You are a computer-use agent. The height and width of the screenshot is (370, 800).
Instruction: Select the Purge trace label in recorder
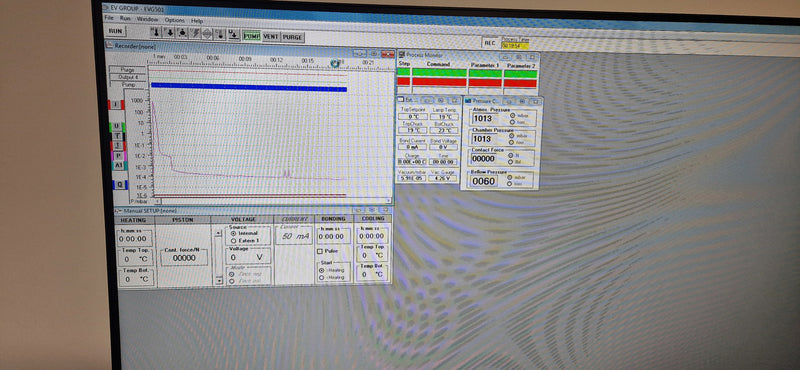(x=128, y=69)
